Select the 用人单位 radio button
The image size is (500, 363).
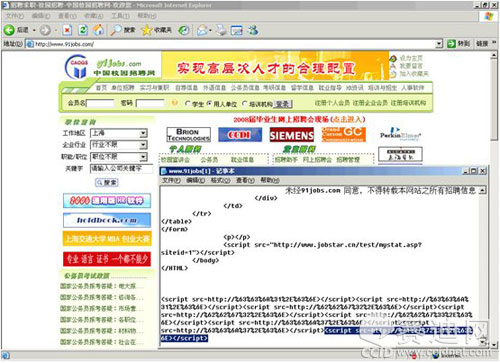tap(209, 104)
